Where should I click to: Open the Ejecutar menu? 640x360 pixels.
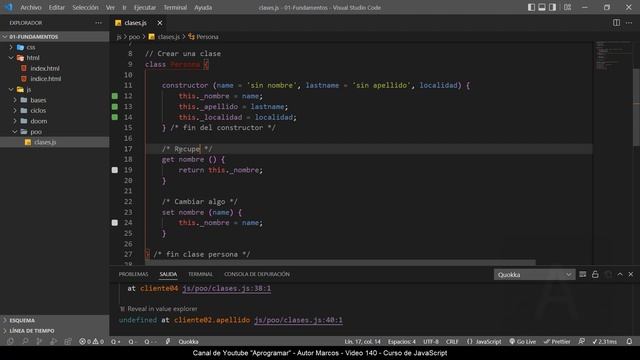tap(144, 7)
